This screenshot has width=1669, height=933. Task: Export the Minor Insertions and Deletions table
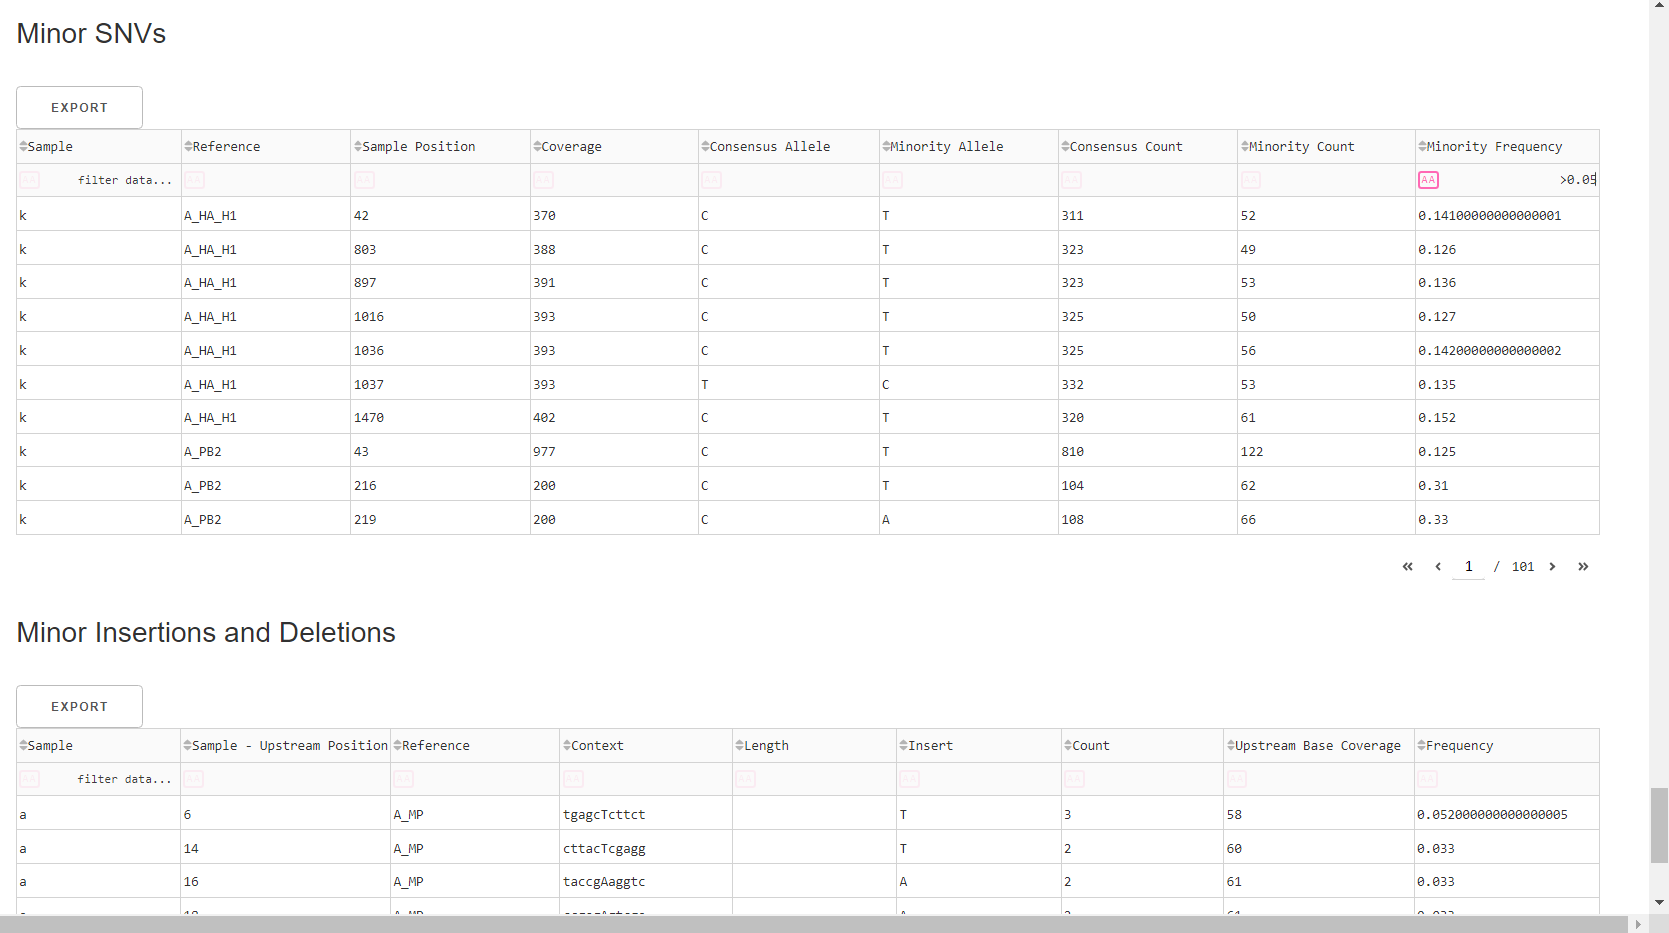point(79,706)
